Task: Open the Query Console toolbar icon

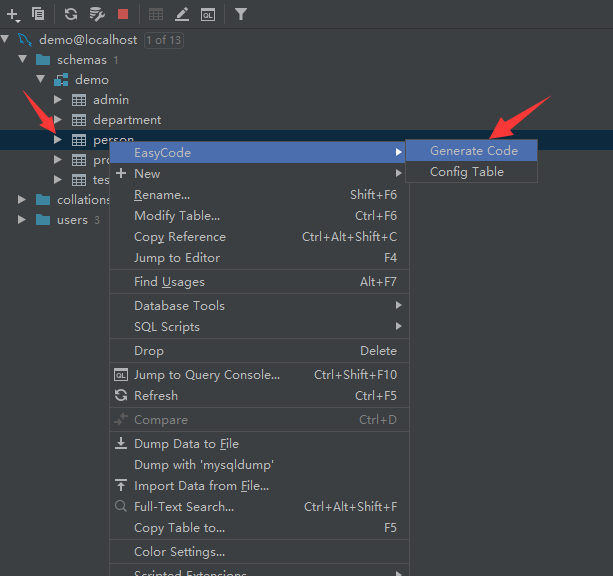Action: [208, 15]
